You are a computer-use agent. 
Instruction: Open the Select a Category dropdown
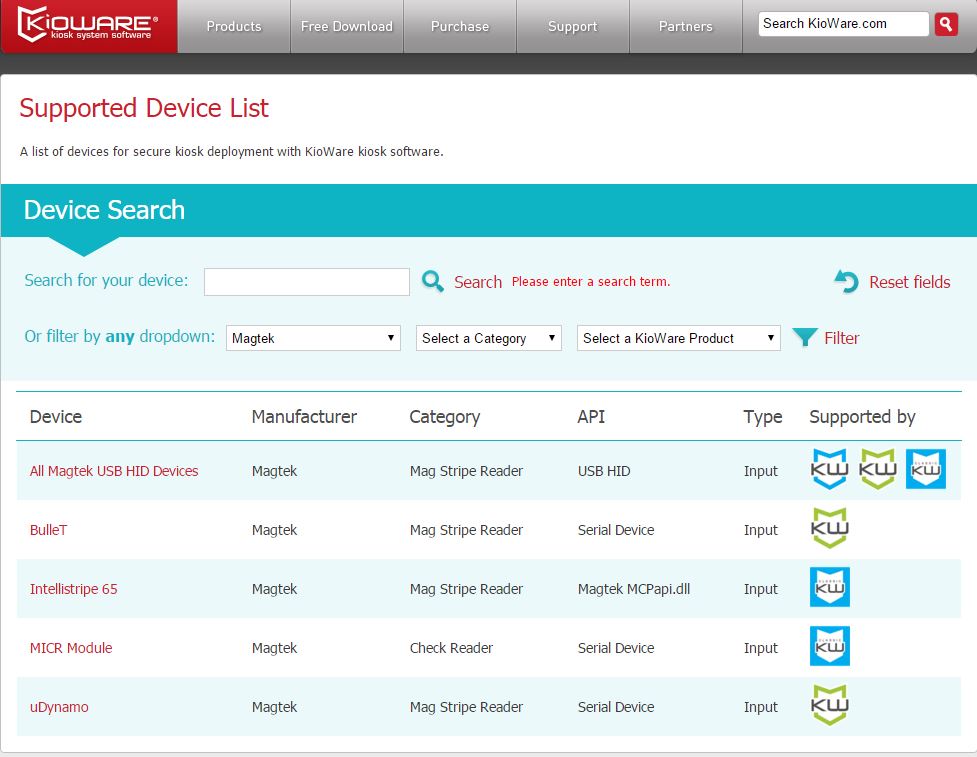(x=488, y=338)
